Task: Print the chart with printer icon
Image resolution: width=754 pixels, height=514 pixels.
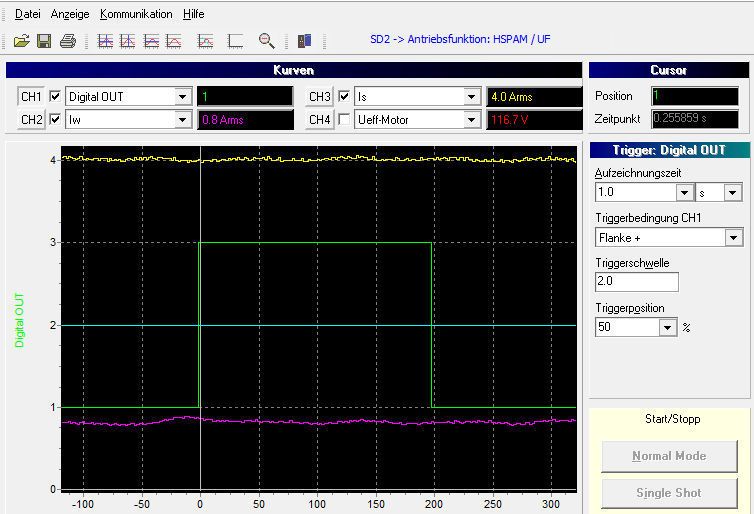Action: pos(68,41)
